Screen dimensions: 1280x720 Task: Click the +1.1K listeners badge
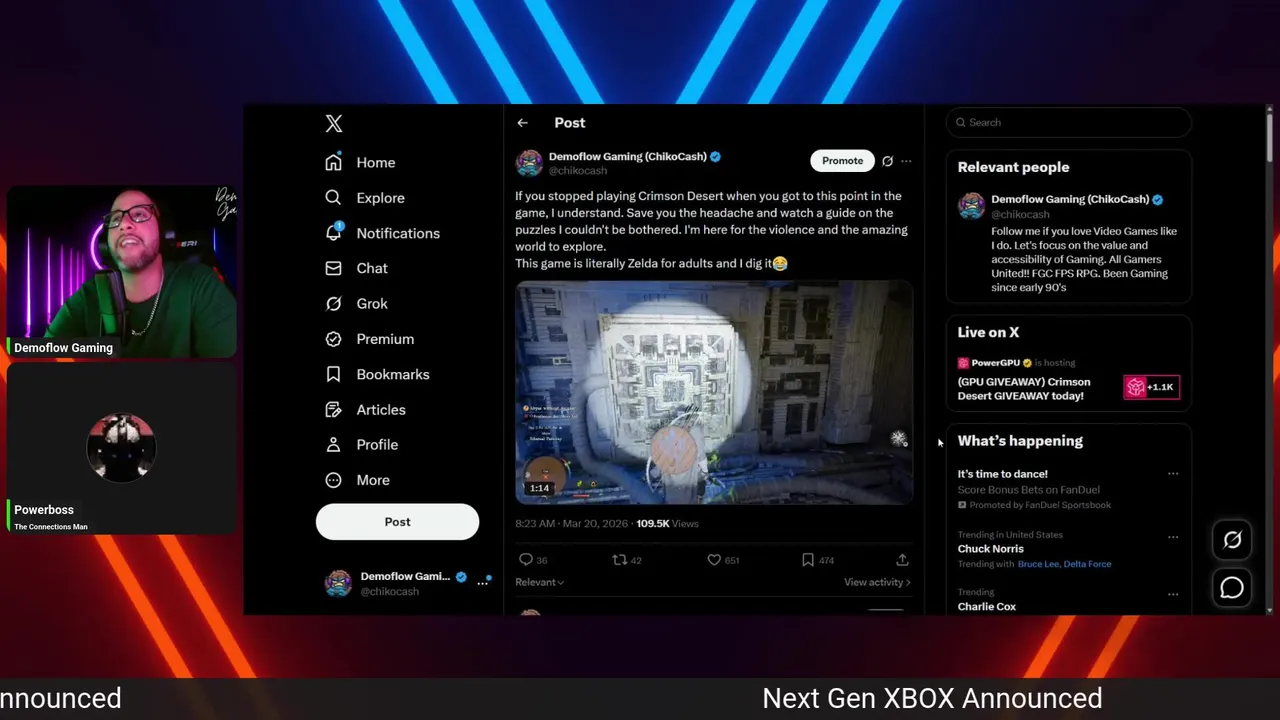(1151, 387)
